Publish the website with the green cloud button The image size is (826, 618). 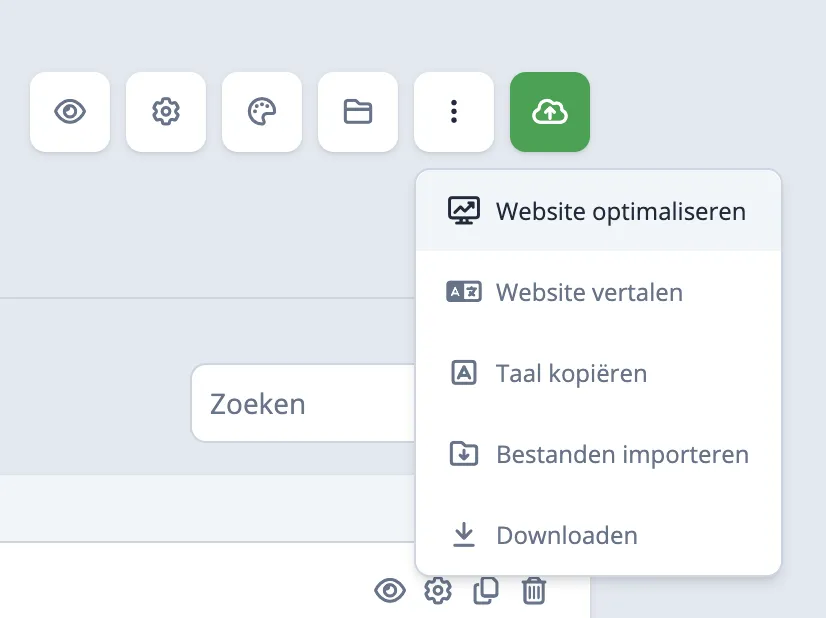tap(549, 112)
